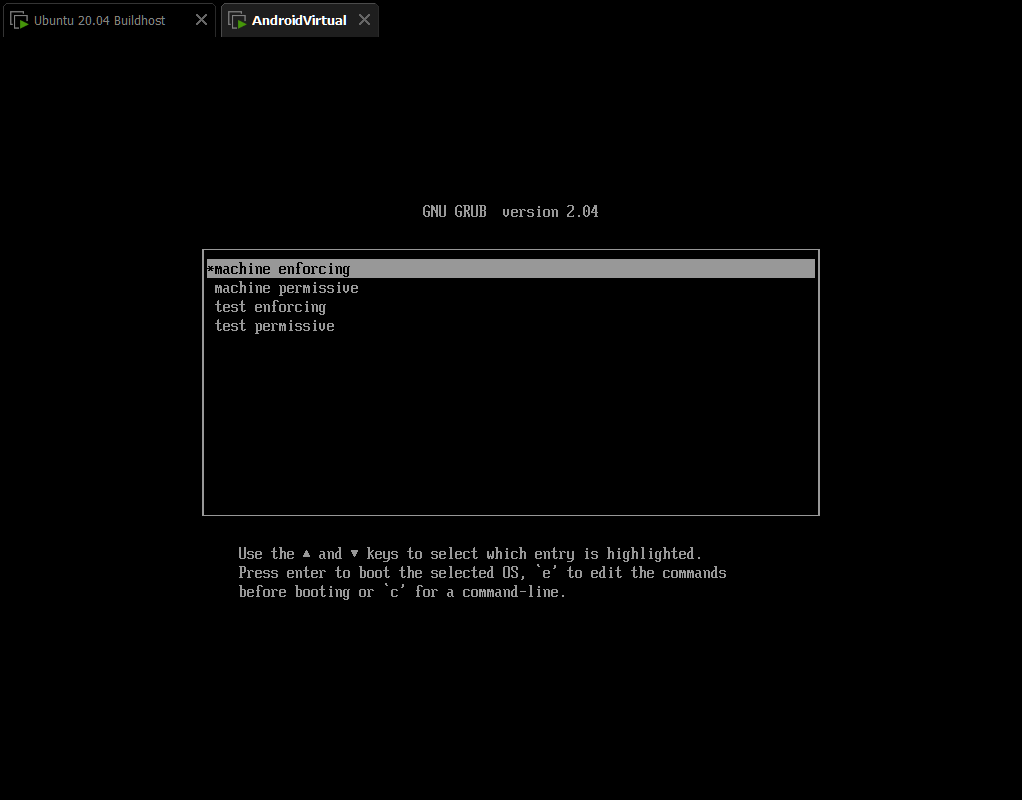
Task: Click the up arrow symbol in help text
Action: (306, 554)
